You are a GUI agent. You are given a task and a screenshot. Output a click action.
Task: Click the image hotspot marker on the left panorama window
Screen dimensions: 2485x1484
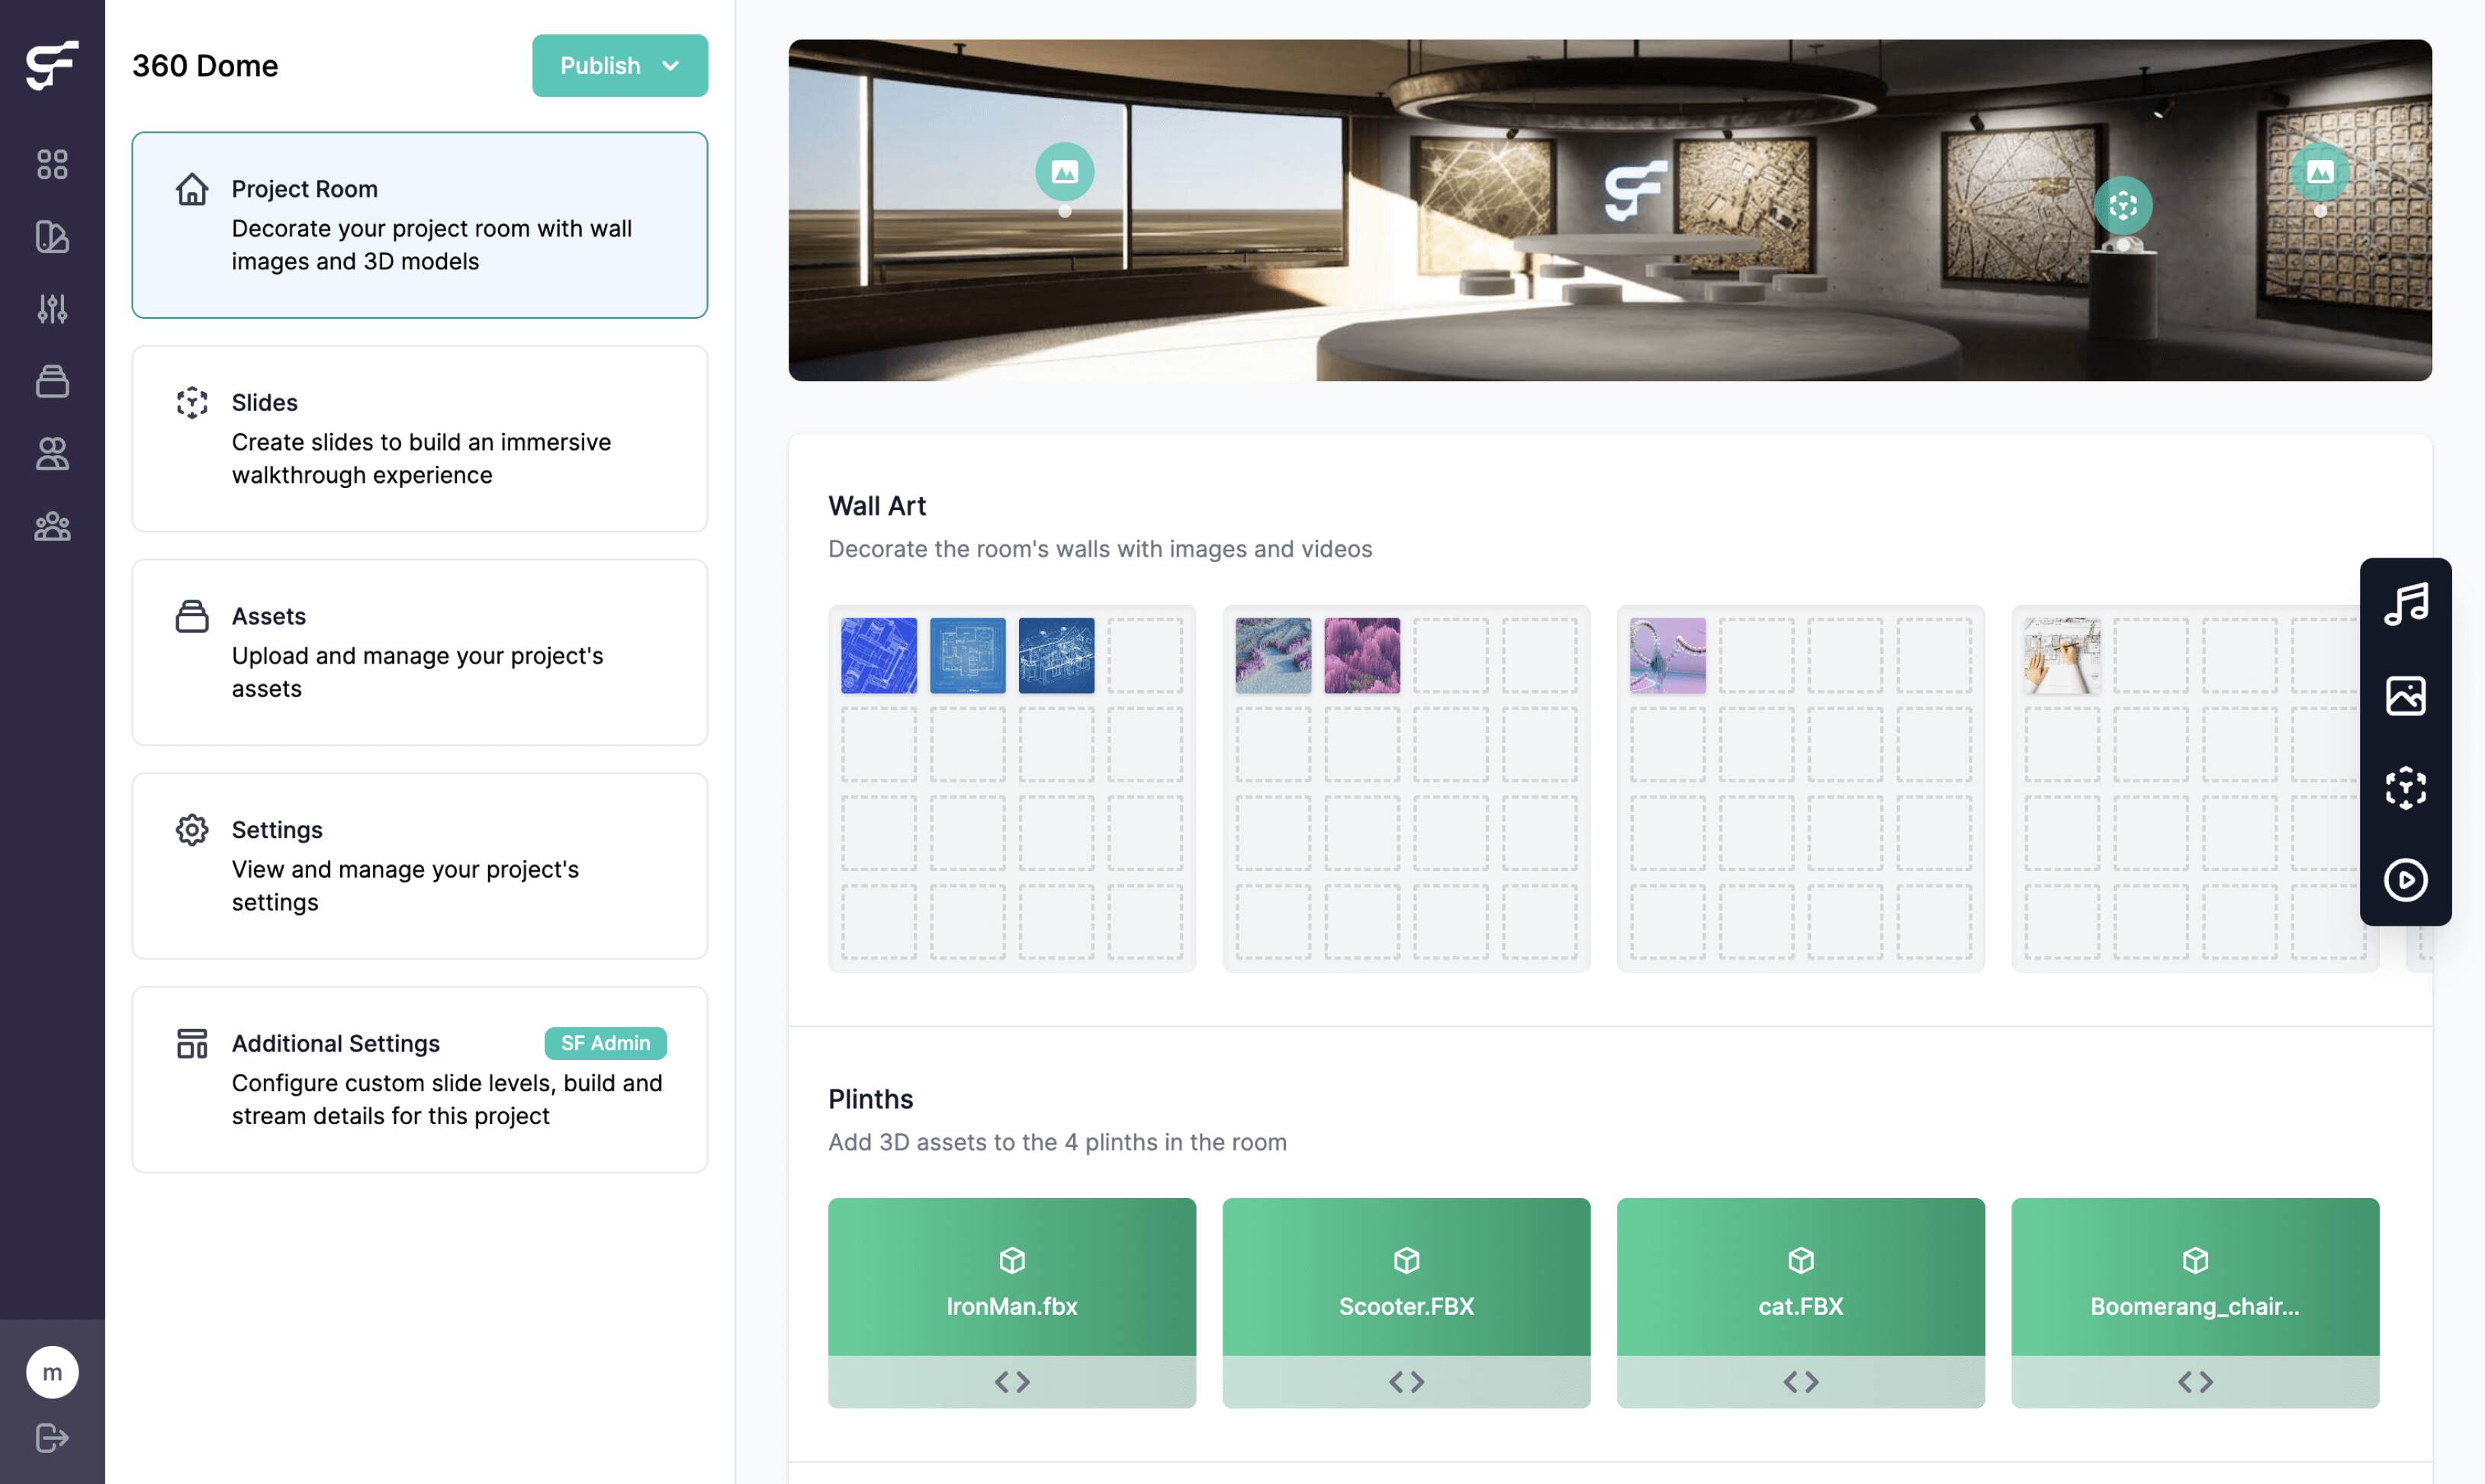tap(1064, 170)
